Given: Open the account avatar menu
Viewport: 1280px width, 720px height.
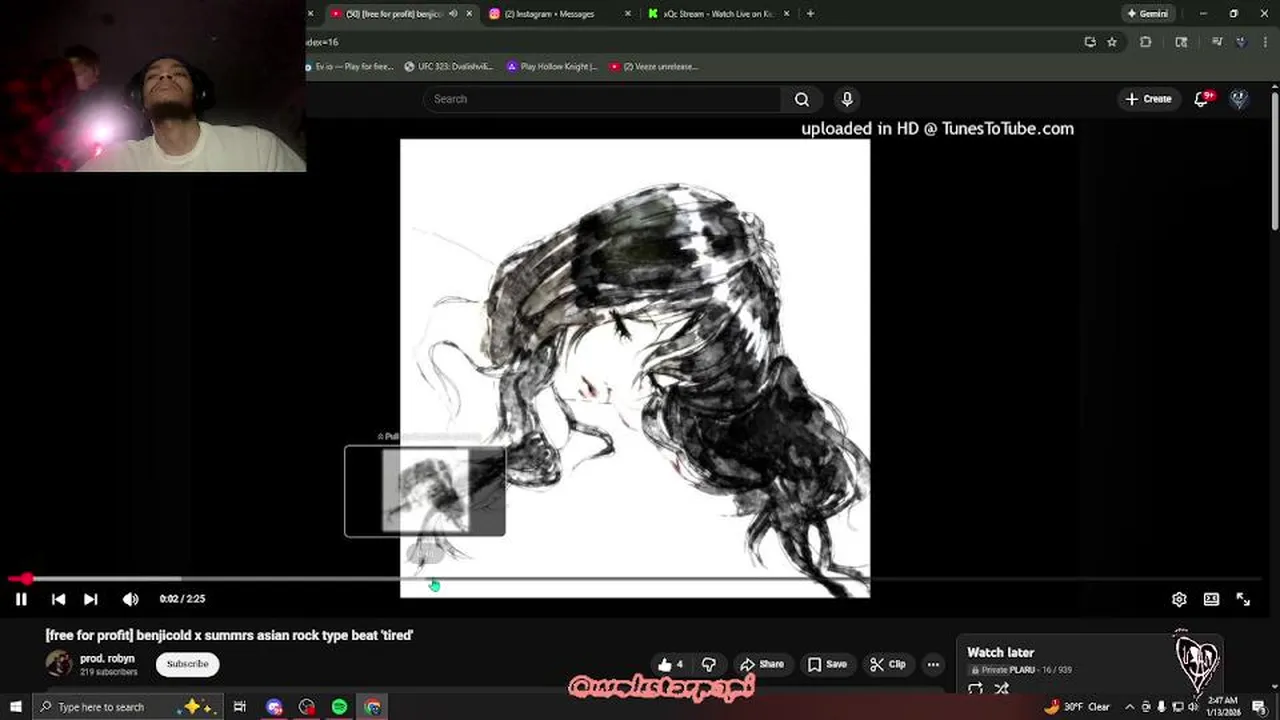Looking at the screenshot, I should click(1239, 99).
